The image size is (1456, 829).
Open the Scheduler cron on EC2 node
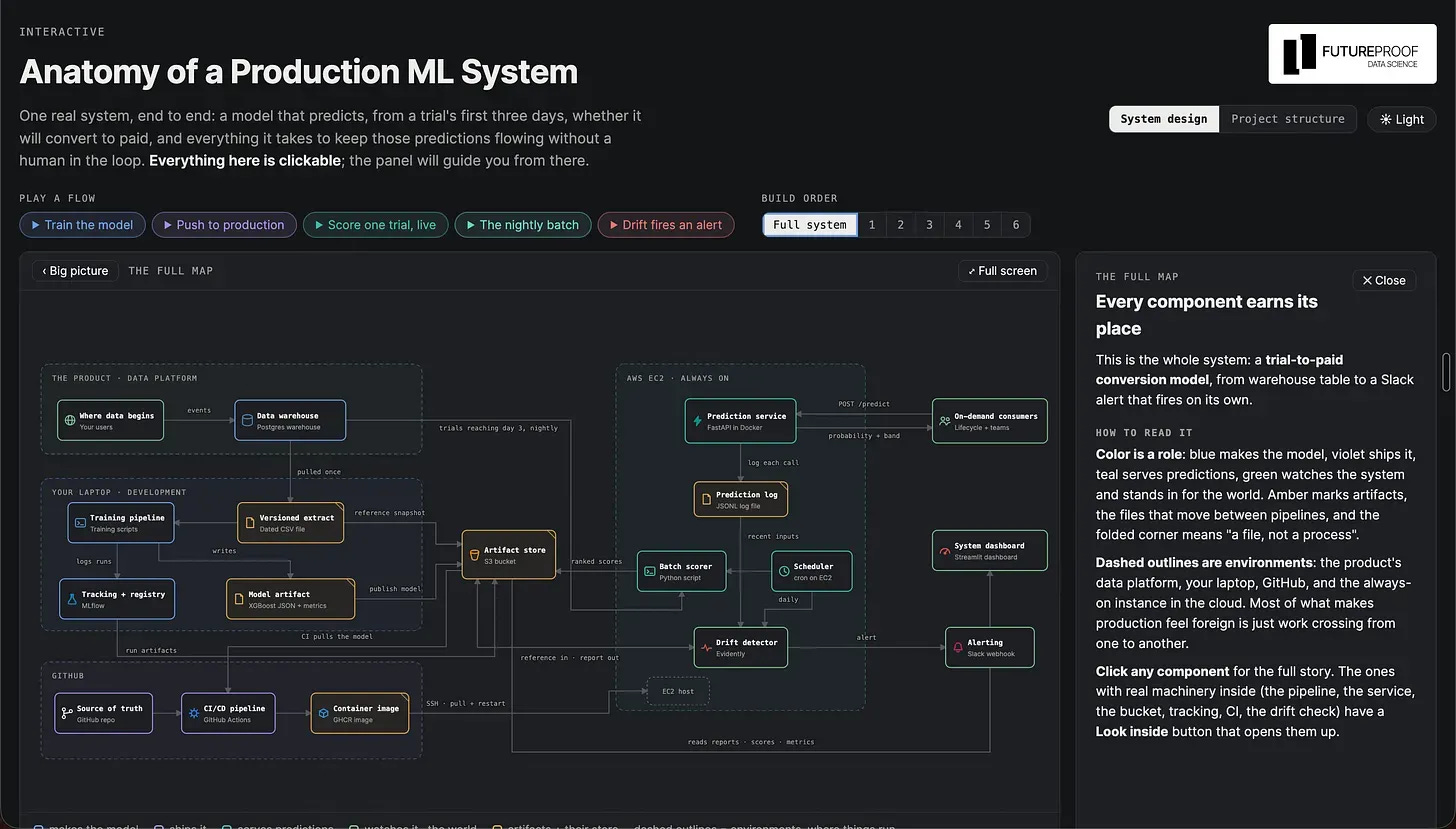click(811, 571)
